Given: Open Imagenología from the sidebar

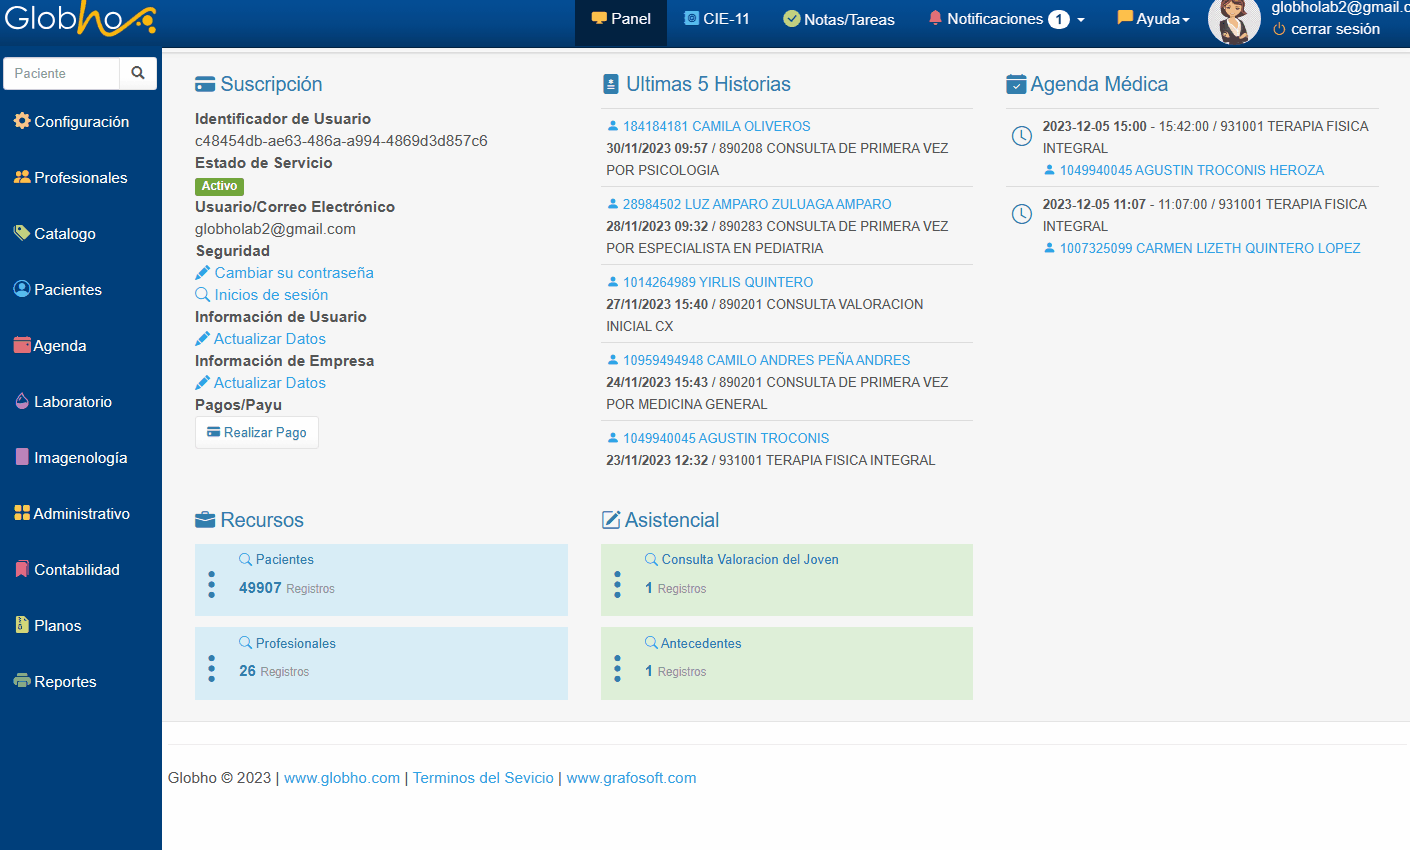Looking at the screenshot, I should coord(80,458).
